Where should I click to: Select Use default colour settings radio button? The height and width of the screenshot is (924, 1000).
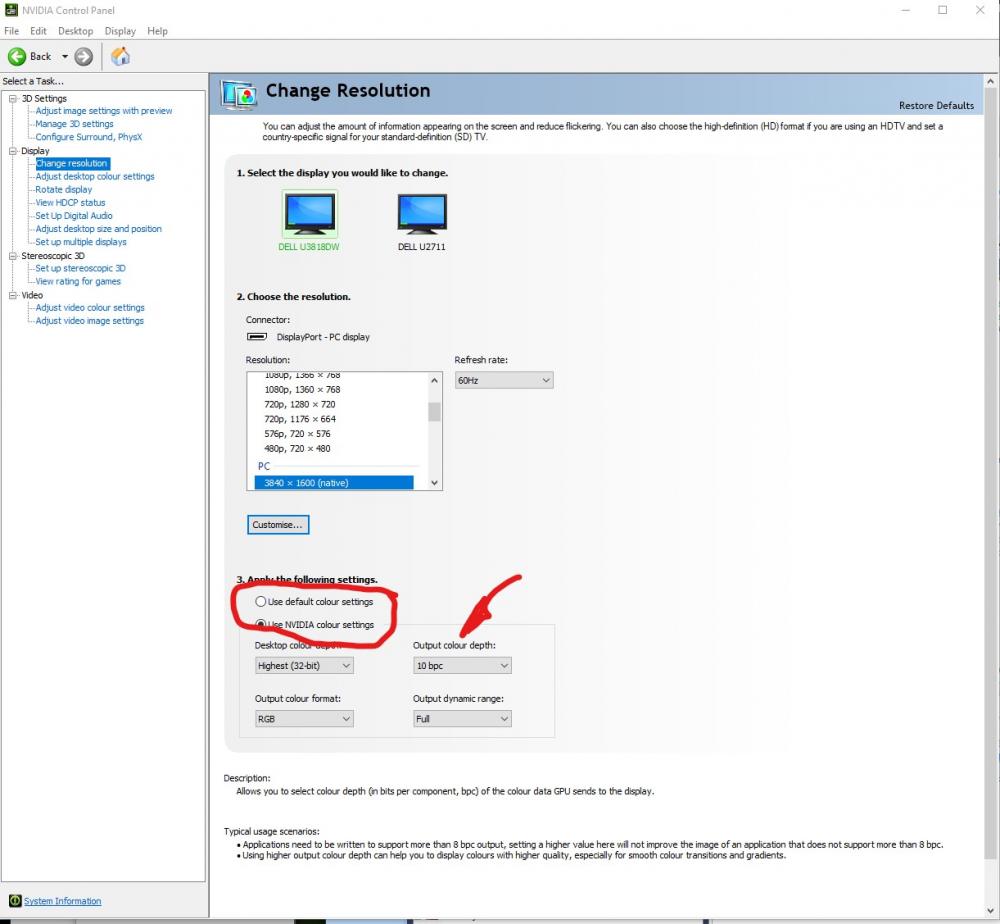point(260,601)
